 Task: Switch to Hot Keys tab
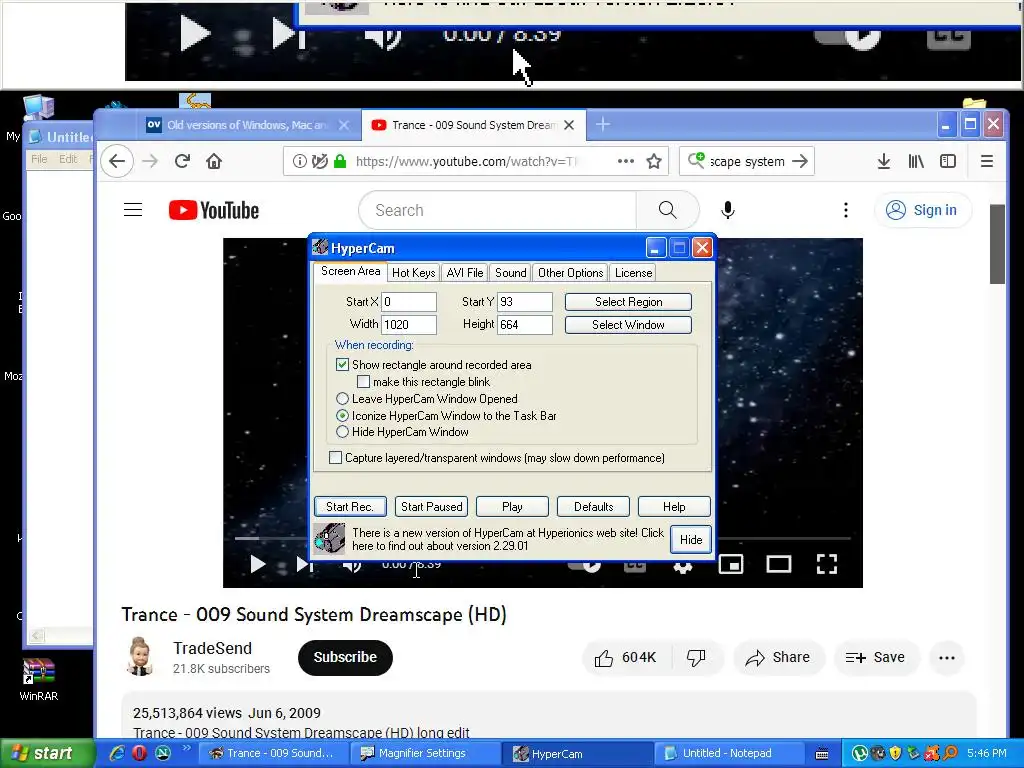[413, 273]
